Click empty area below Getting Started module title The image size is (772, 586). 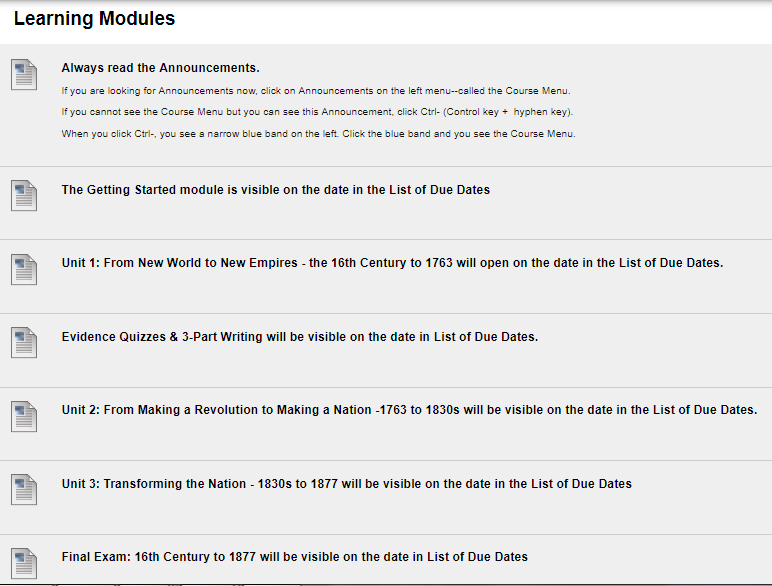(394, 219)
